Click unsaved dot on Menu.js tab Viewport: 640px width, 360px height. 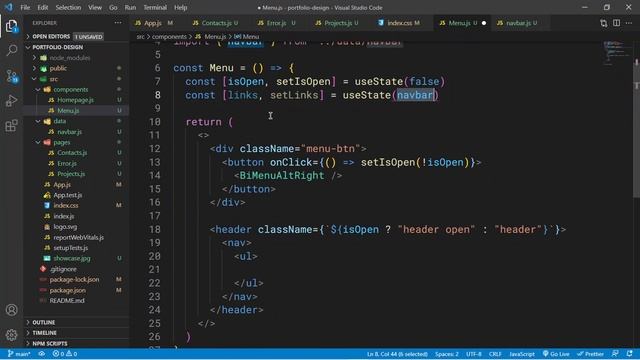484,23
